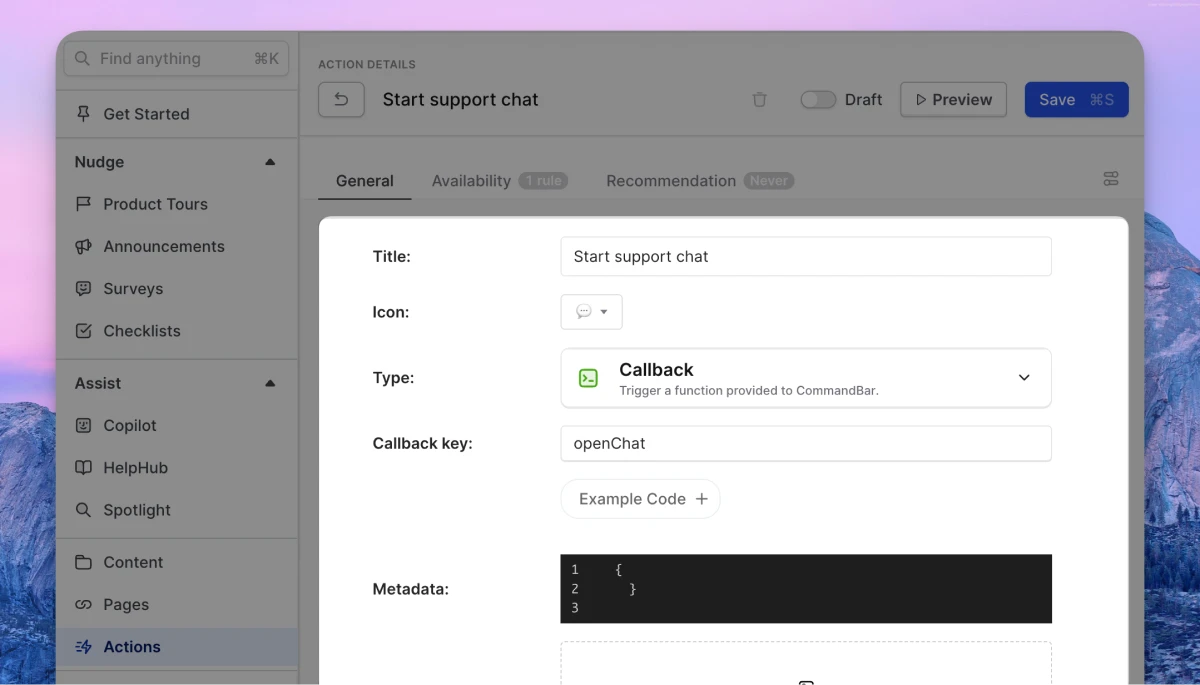Switch to the General tab

(365, 181)
